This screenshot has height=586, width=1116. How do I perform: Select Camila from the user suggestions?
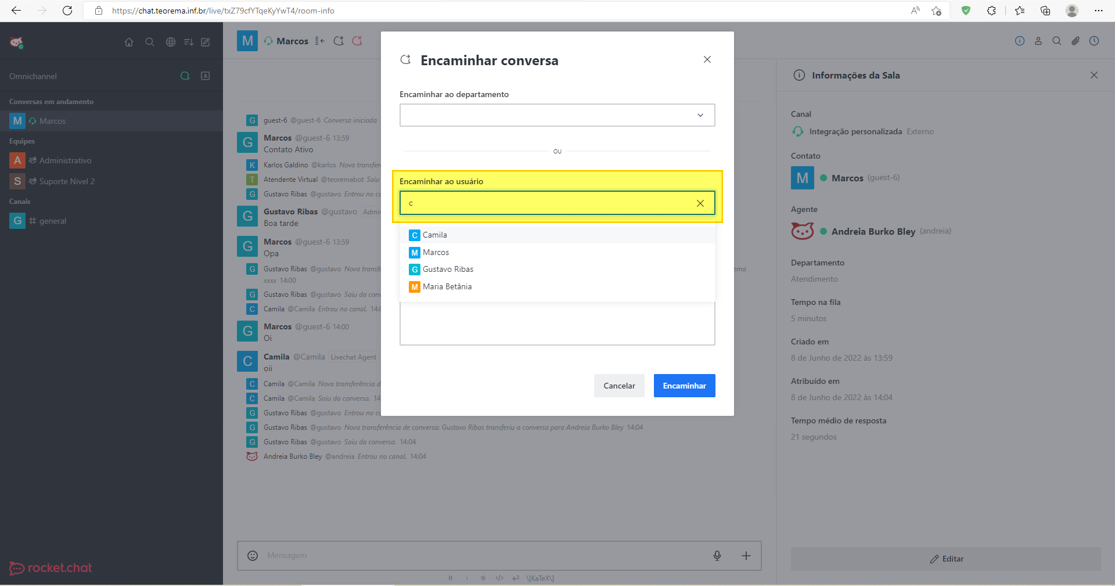click(557, 235)
